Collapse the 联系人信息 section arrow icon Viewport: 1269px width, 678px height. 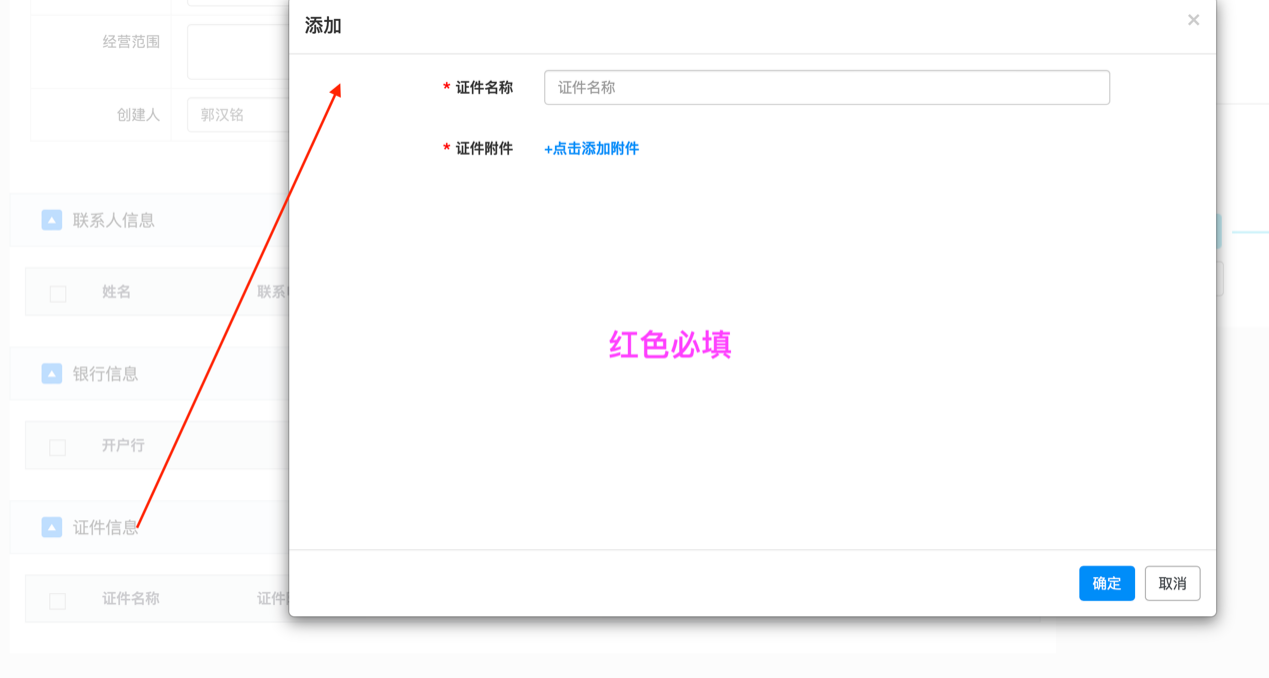click(52, 220)
